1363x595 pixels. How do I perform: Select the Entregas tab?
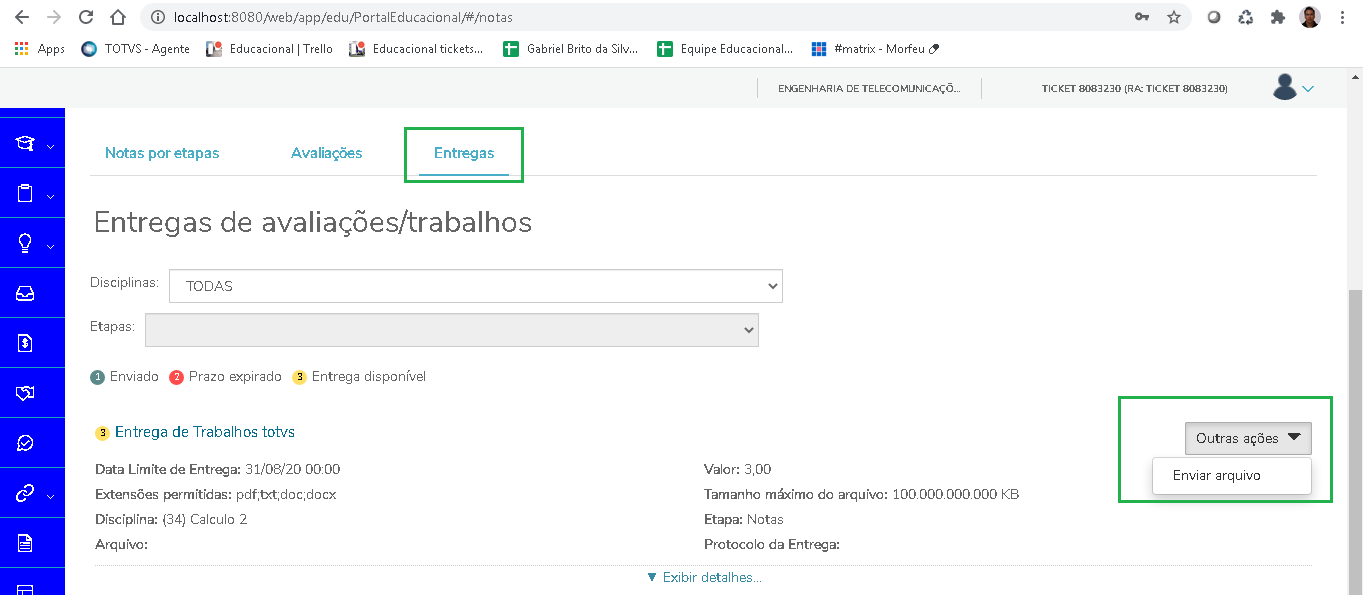[x=464, y=153]
